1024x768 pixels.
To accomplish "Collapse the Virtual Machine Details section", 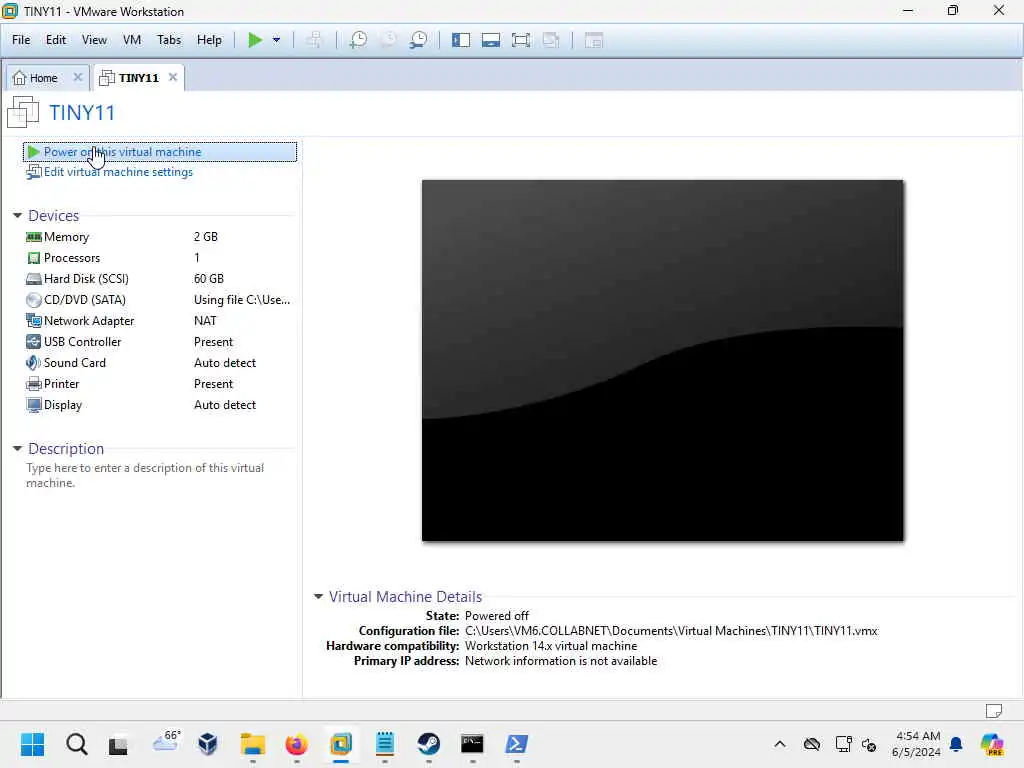I will click(319, 596).
